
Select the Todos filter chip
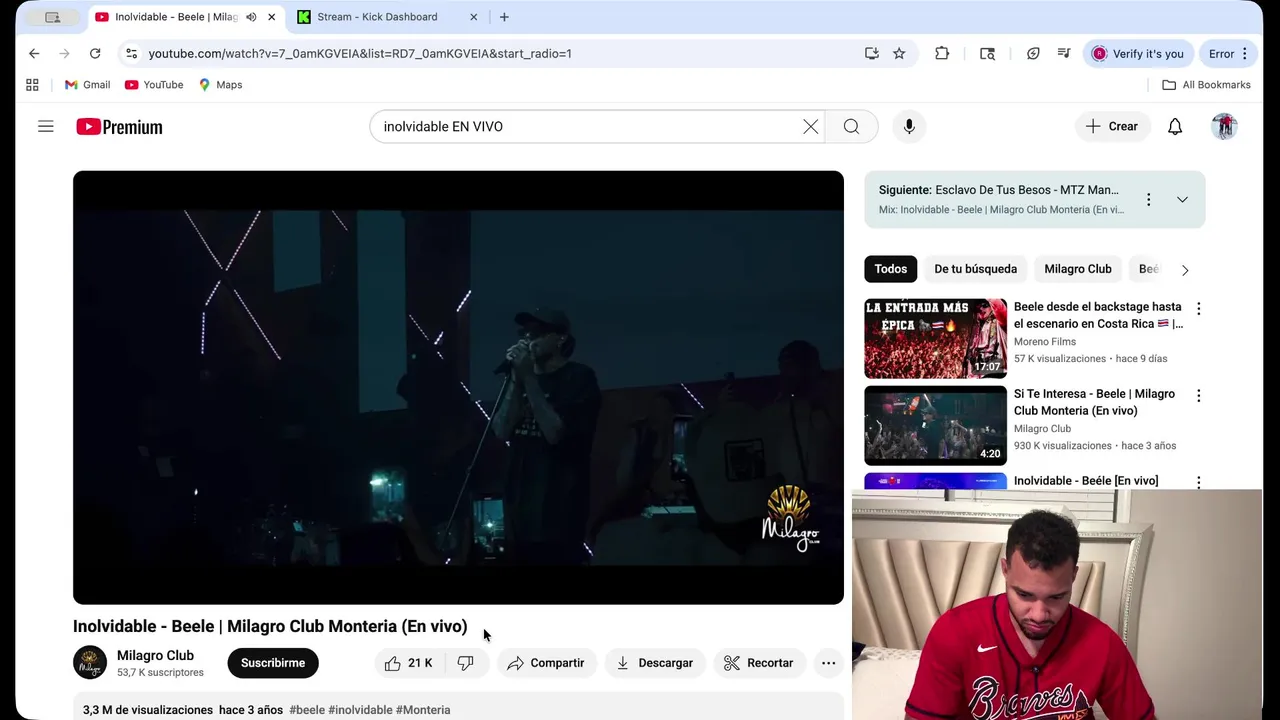click(x=891, y=269)
